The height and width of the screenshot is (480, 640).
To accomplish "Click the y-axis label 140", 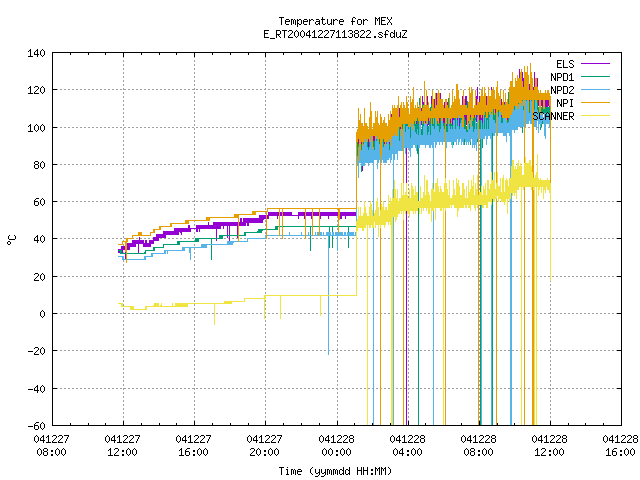I will tap(36, 53).
